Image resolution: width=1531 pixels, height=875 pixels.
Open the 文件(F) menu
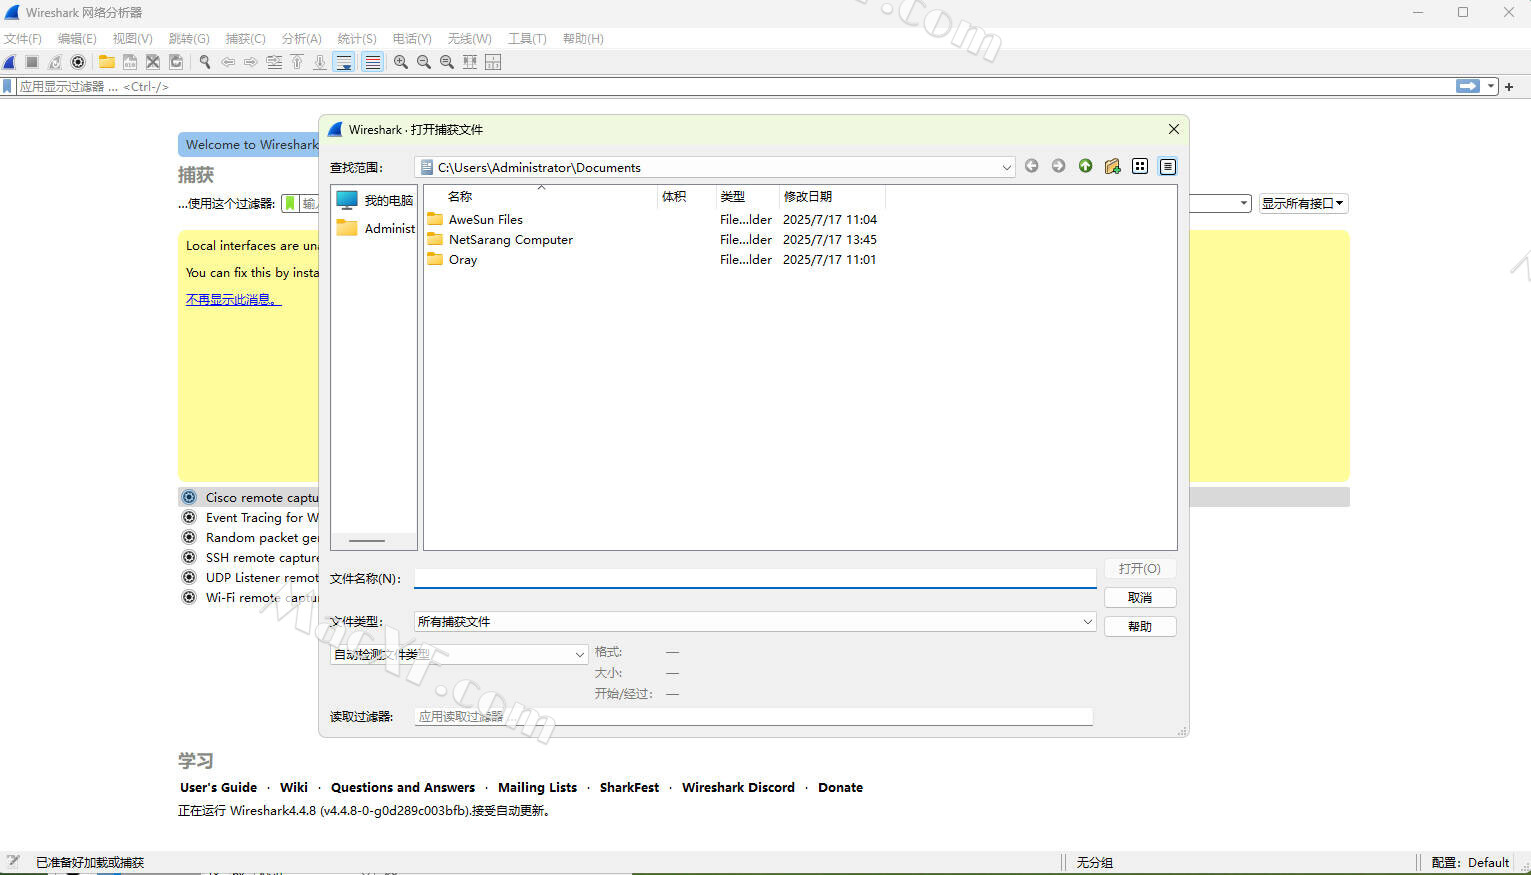tap(23, 38)
